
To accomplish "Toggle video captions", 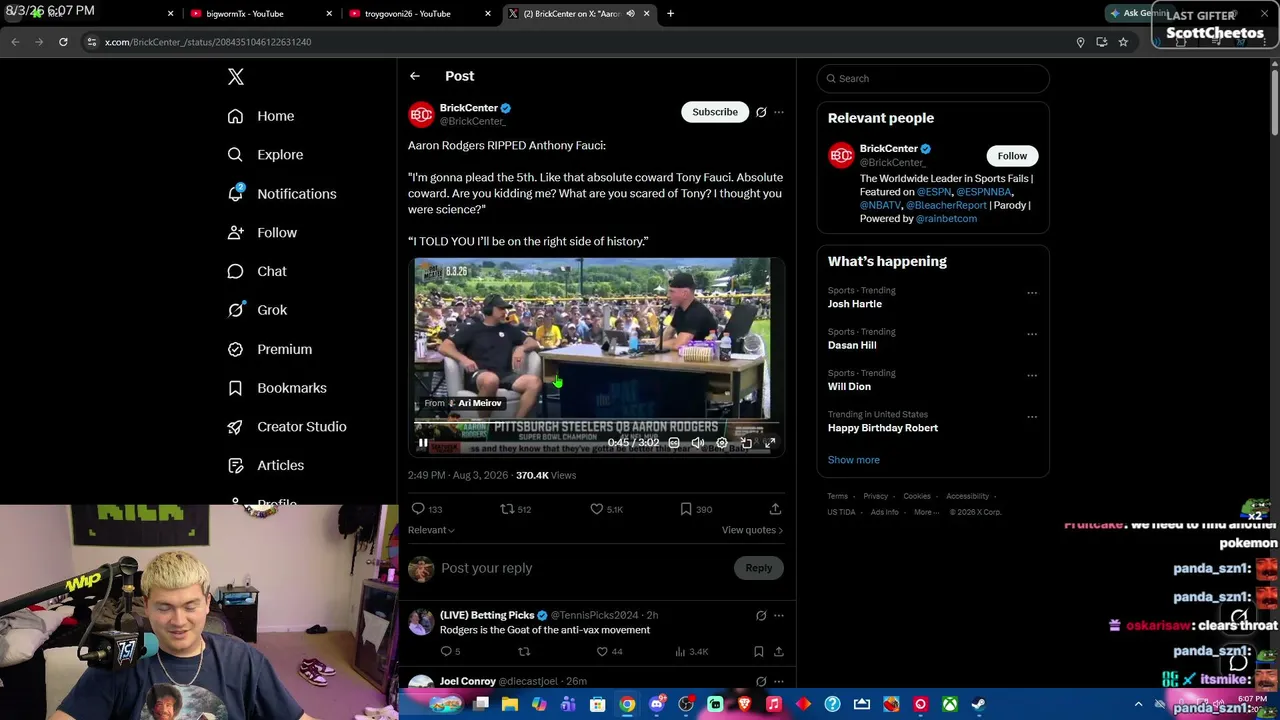I will coord(674,443).
